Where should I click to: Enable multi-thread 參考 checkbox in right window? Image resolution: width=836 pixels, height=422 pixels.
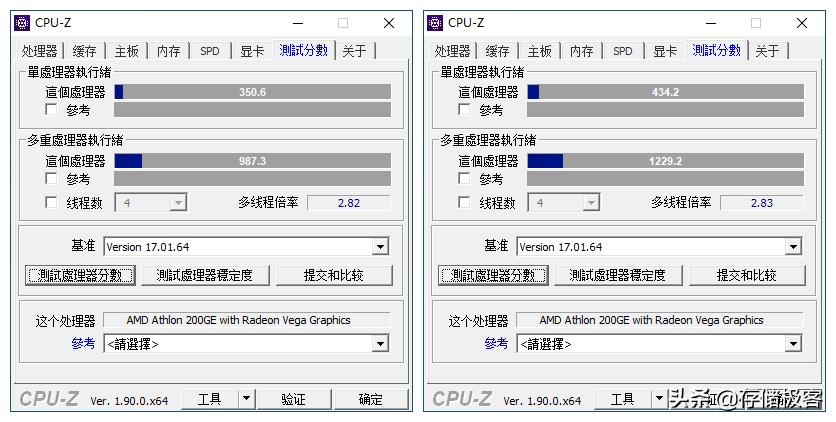[x=464, y=178]
